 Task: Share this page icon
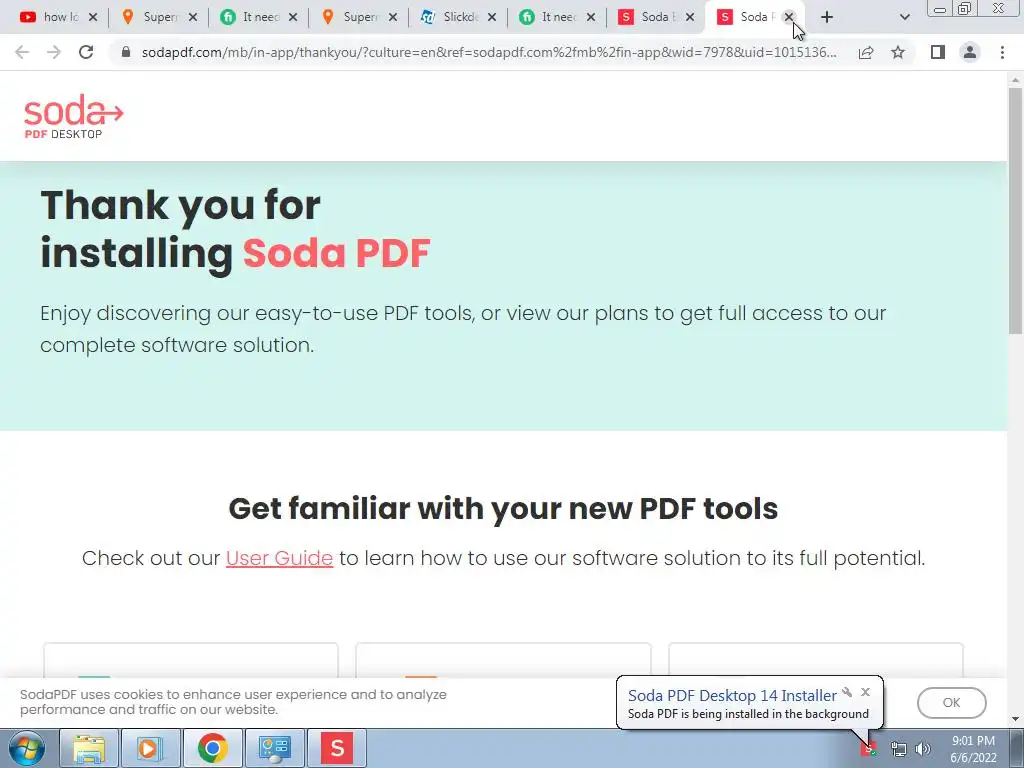point(866,52)
